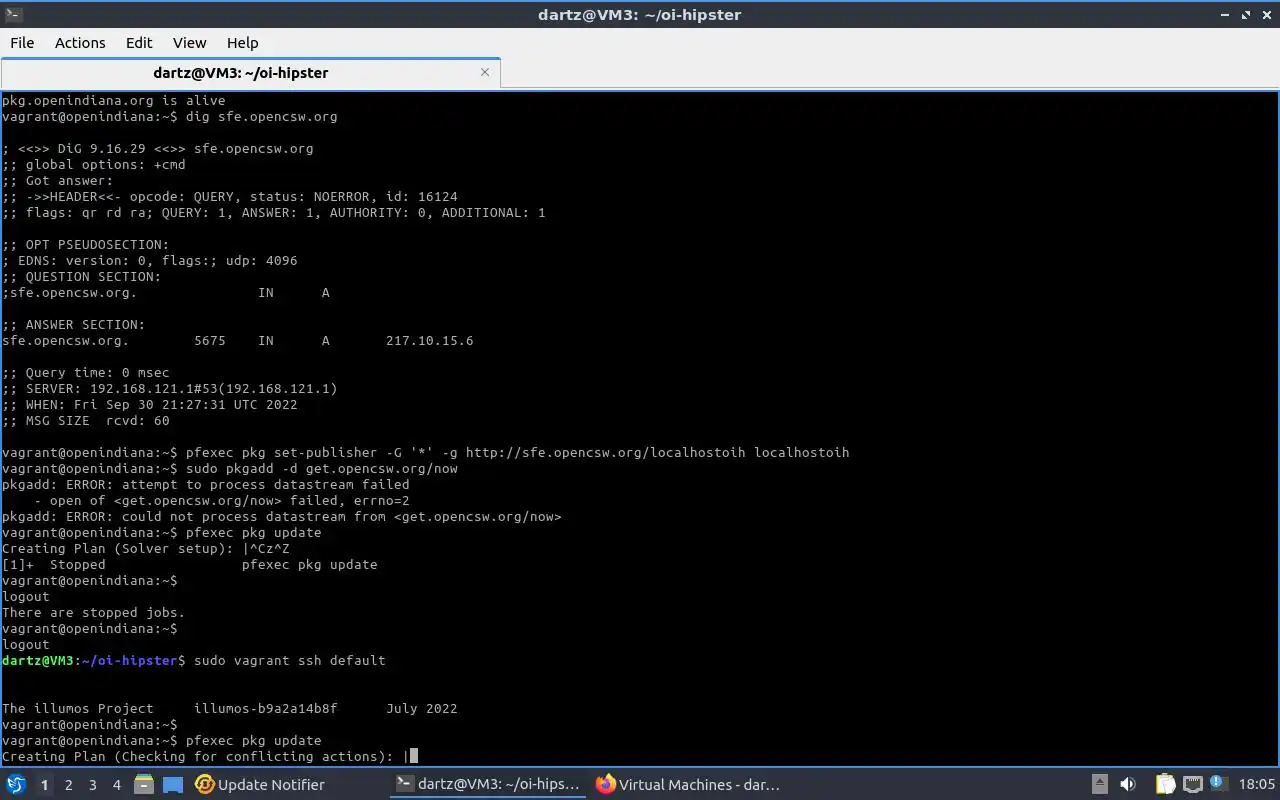1280x800 pixels.
Task: Click 'There are stopped jobs.' message
Action: coord(93,612)
